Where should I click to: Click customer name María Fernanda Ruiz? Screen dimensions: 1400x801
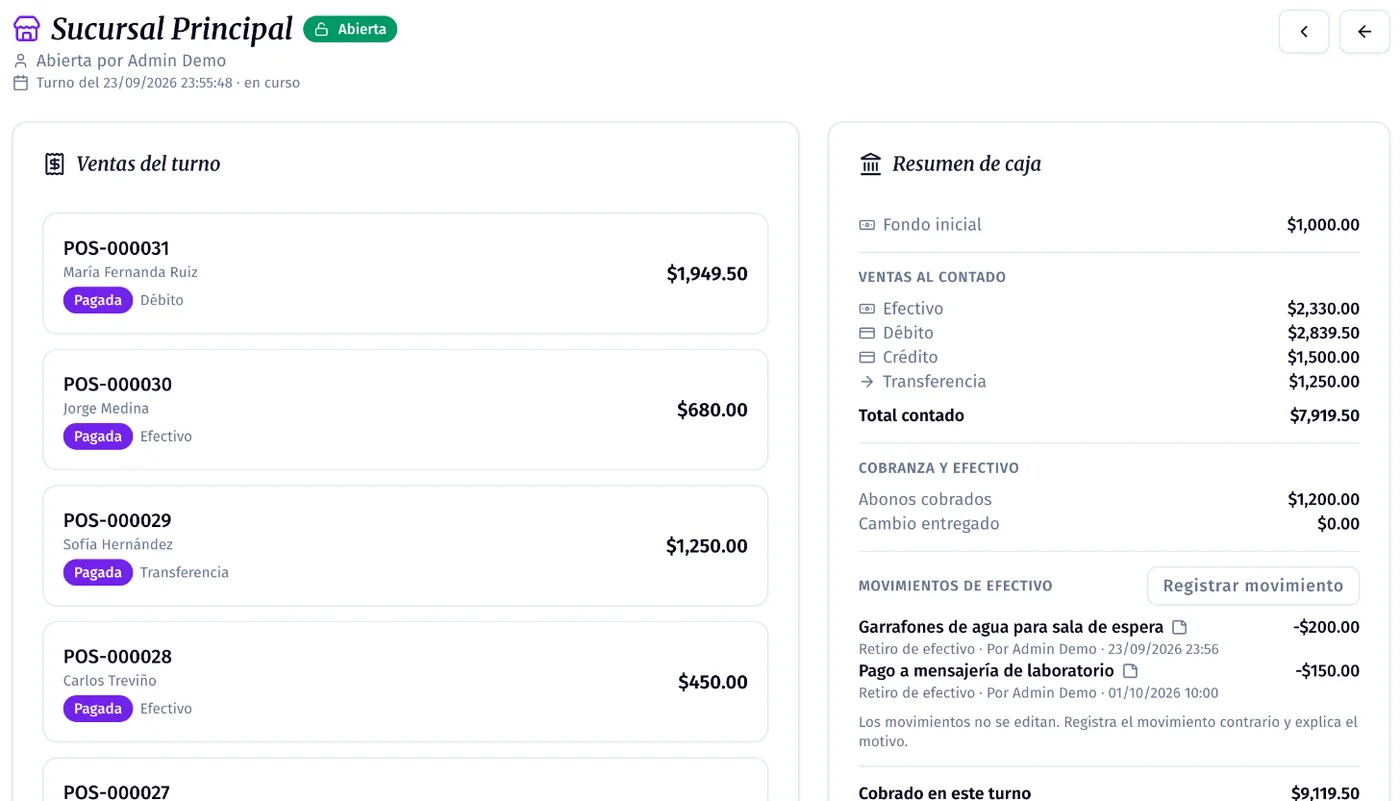click(x=130, y=272)
